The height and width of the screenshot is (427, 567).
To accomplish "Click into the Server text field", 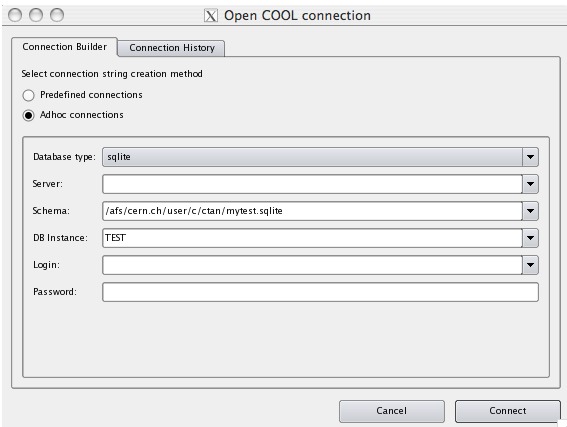I will [x=312, y=184].
